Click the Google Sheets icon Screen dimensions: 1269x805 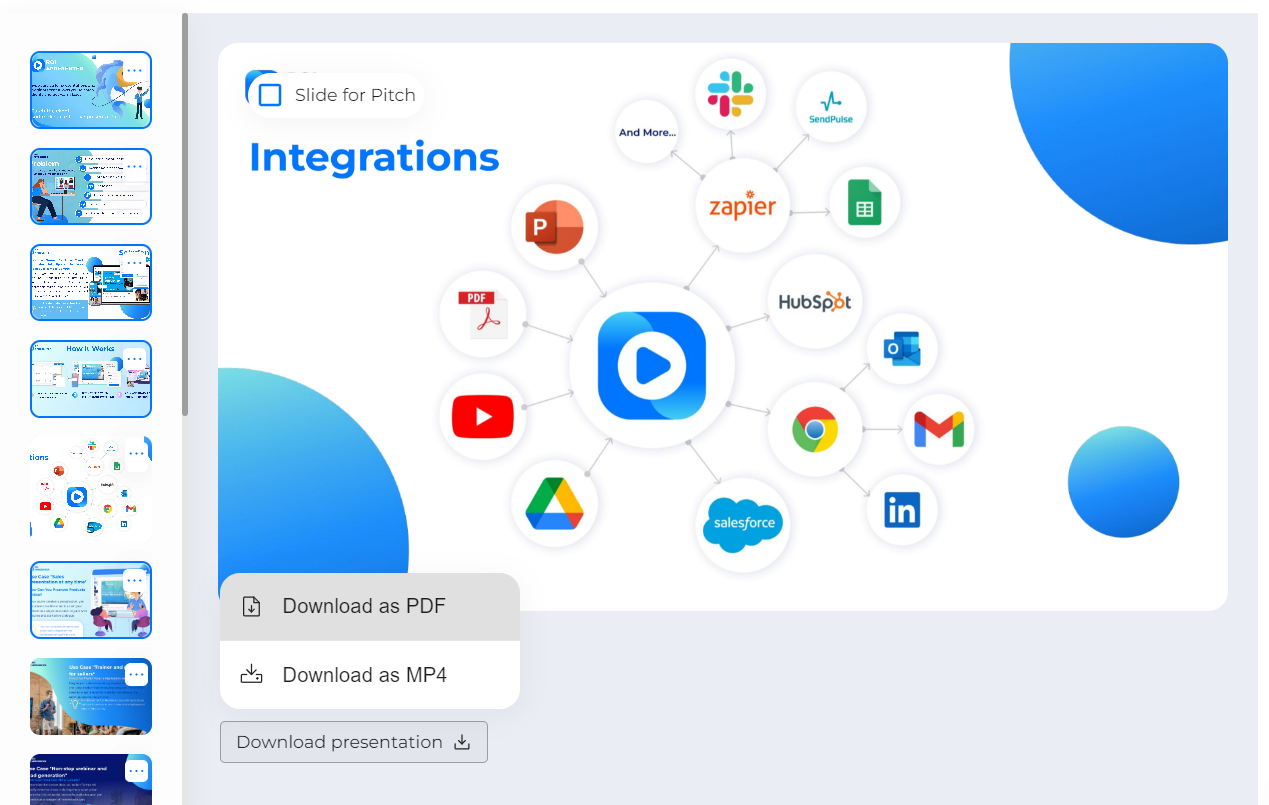point(864,202)
